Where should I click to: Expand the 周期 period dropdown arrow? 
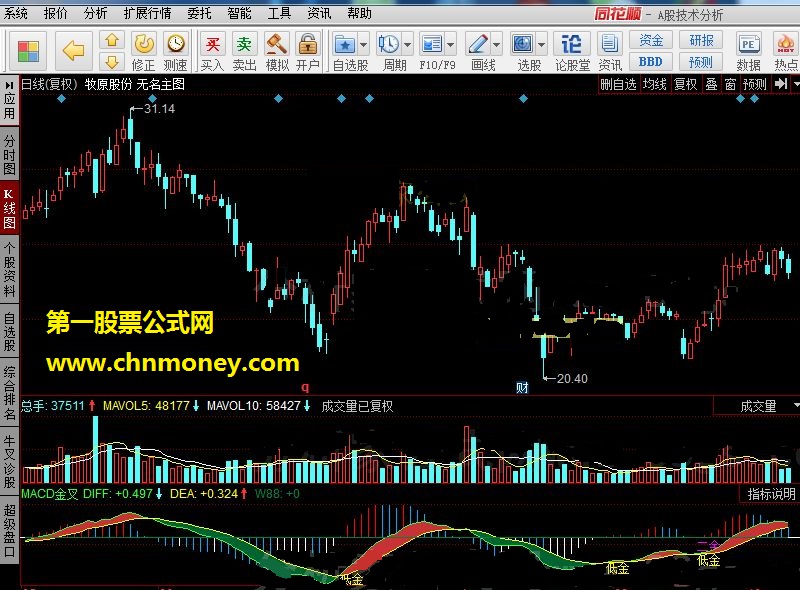click(407, 45)
